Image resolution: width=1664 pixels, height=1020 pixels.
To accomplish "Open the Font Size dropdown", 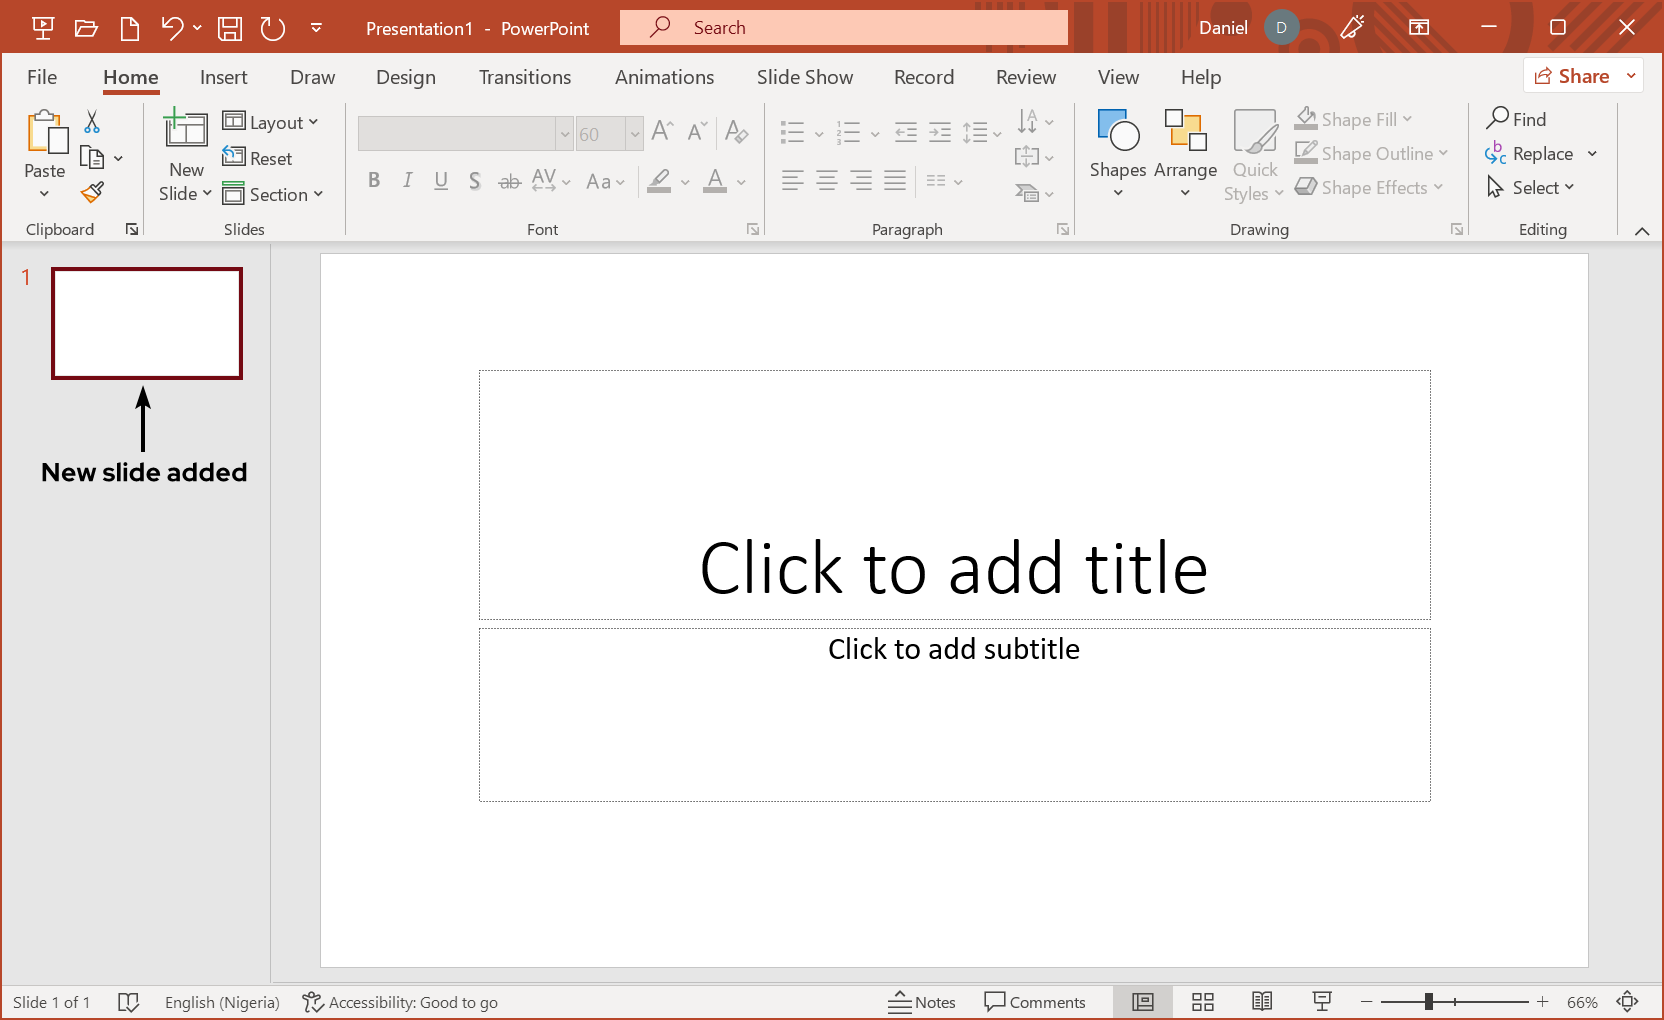I will point(637,133).
